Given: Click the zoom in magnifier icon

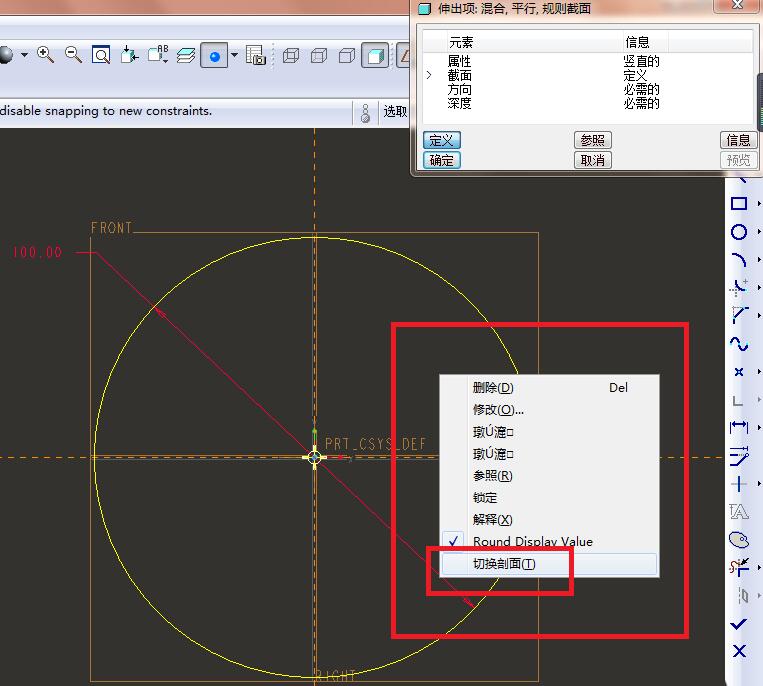Looking at the screenshot, I should 45,55.
